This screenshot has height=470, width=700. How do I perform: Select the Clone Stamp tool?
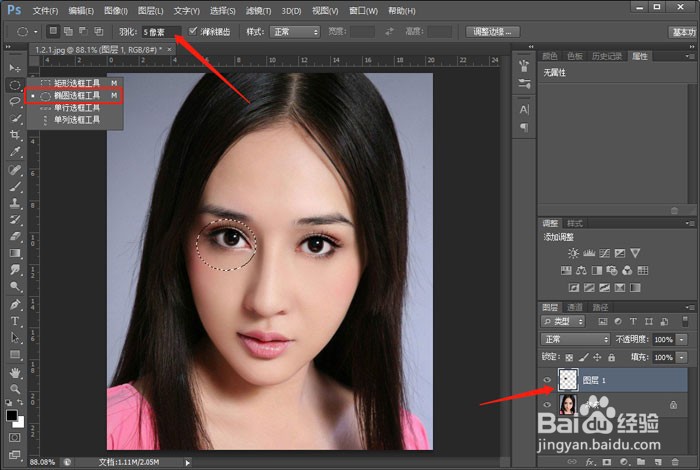(x=15, y=203)
